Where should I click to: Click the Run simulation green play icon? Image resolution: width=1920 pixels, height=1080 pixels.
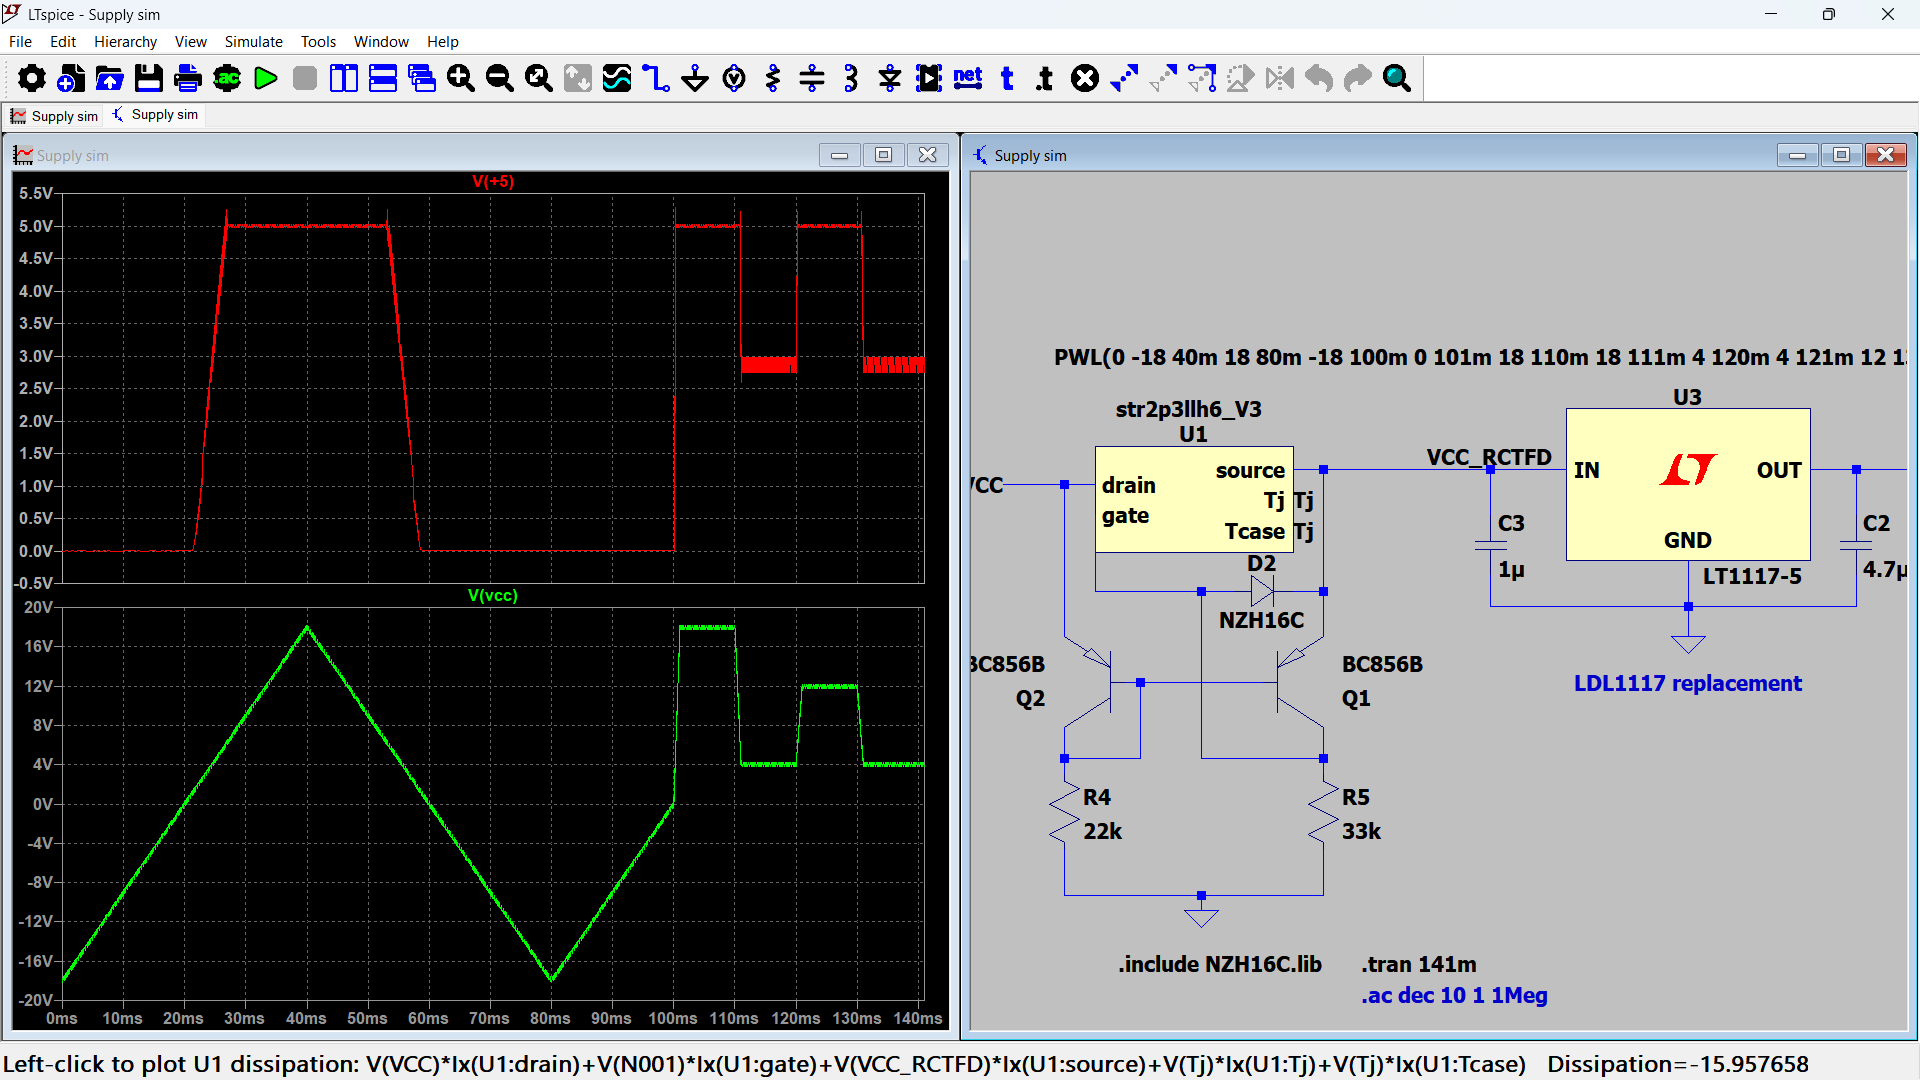(266, 78)
